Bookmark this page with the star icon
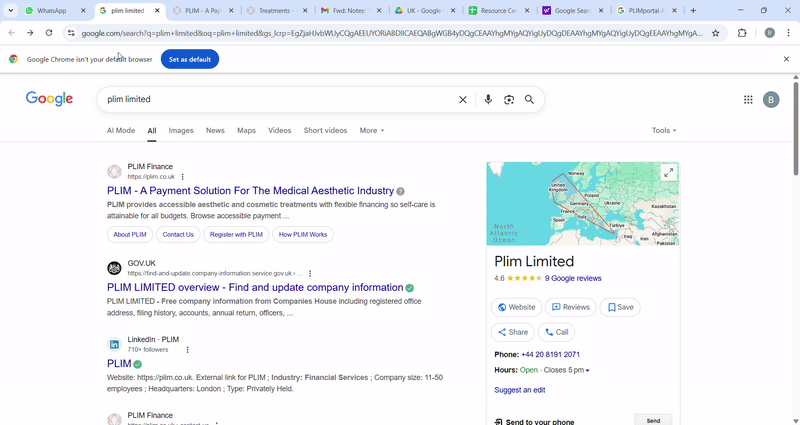800x425 pixels. click(x=715, y=33)
